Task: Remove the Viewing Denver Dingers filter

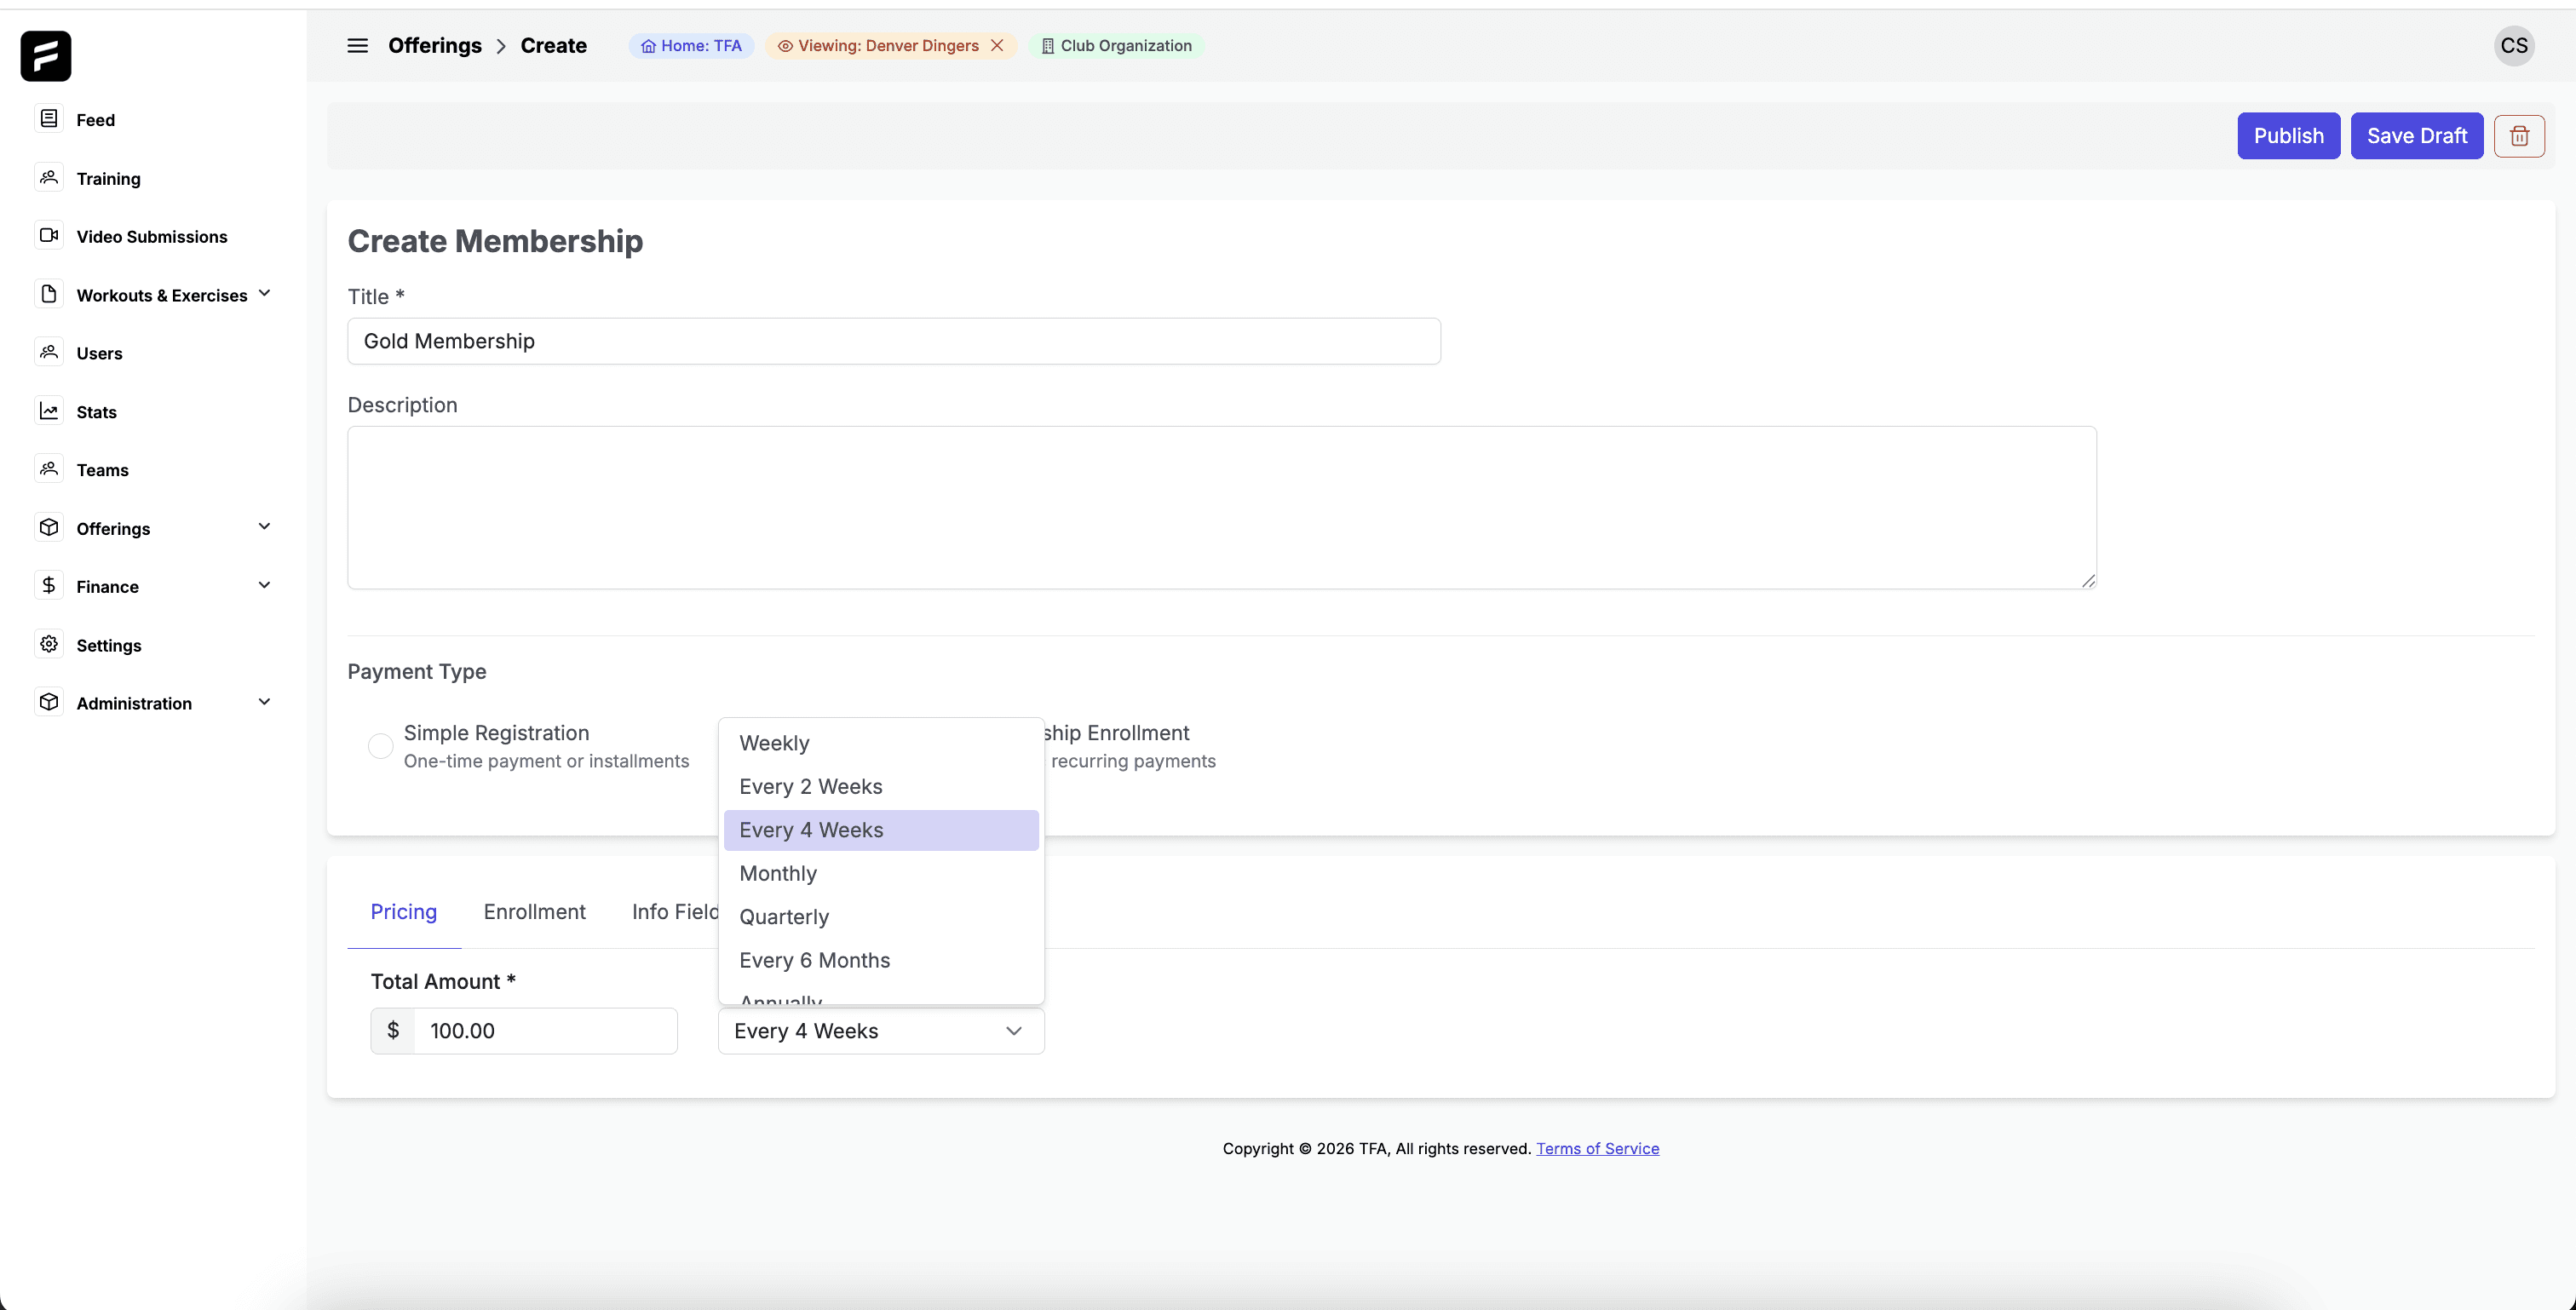Action: tap(997, 46)
